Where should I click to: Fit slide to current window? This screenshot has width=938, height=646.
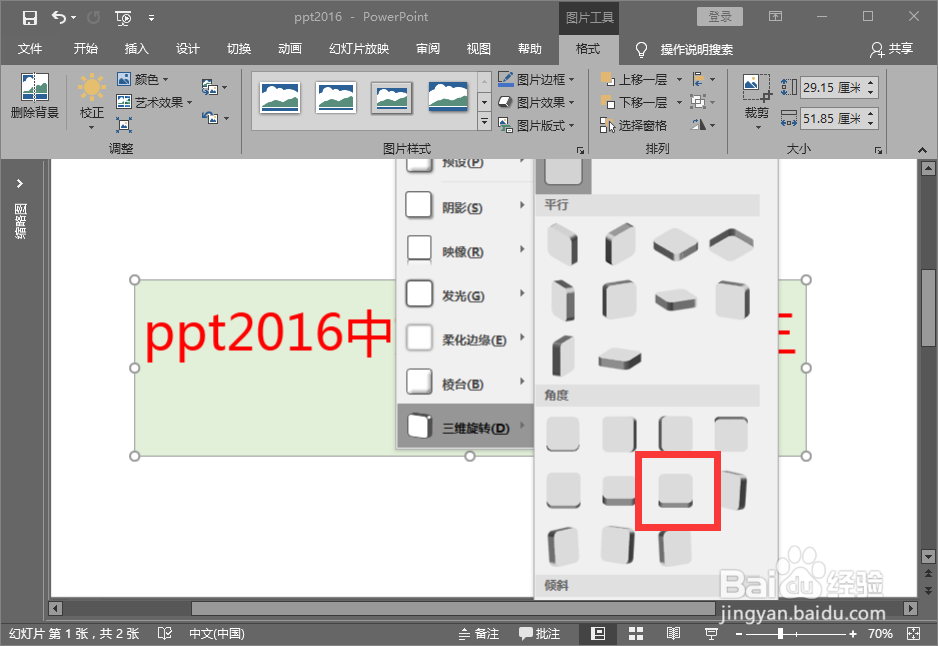[913, 633]
